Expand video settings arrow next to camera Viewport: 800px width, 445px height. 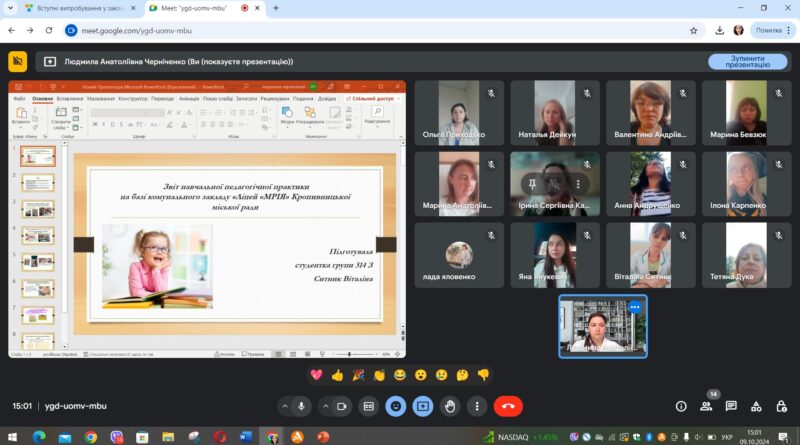(325, 406)
